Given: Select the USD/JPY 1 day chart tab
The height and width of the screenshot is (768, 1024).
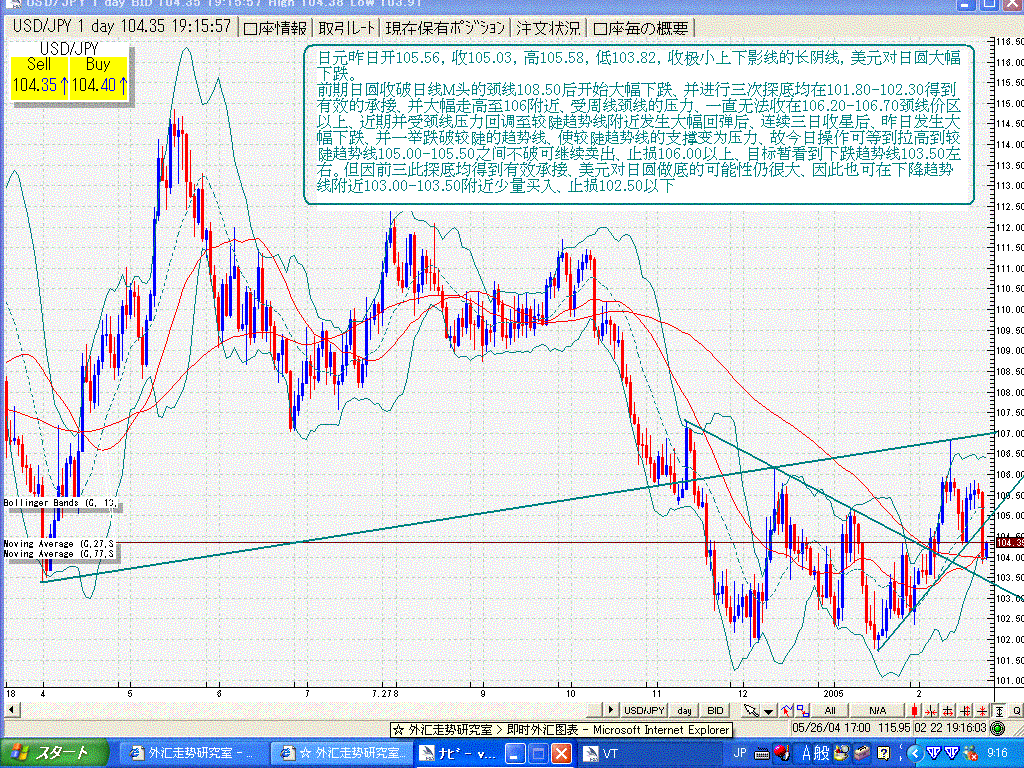Looking at the screenshot, I should (x=121, y=27).
